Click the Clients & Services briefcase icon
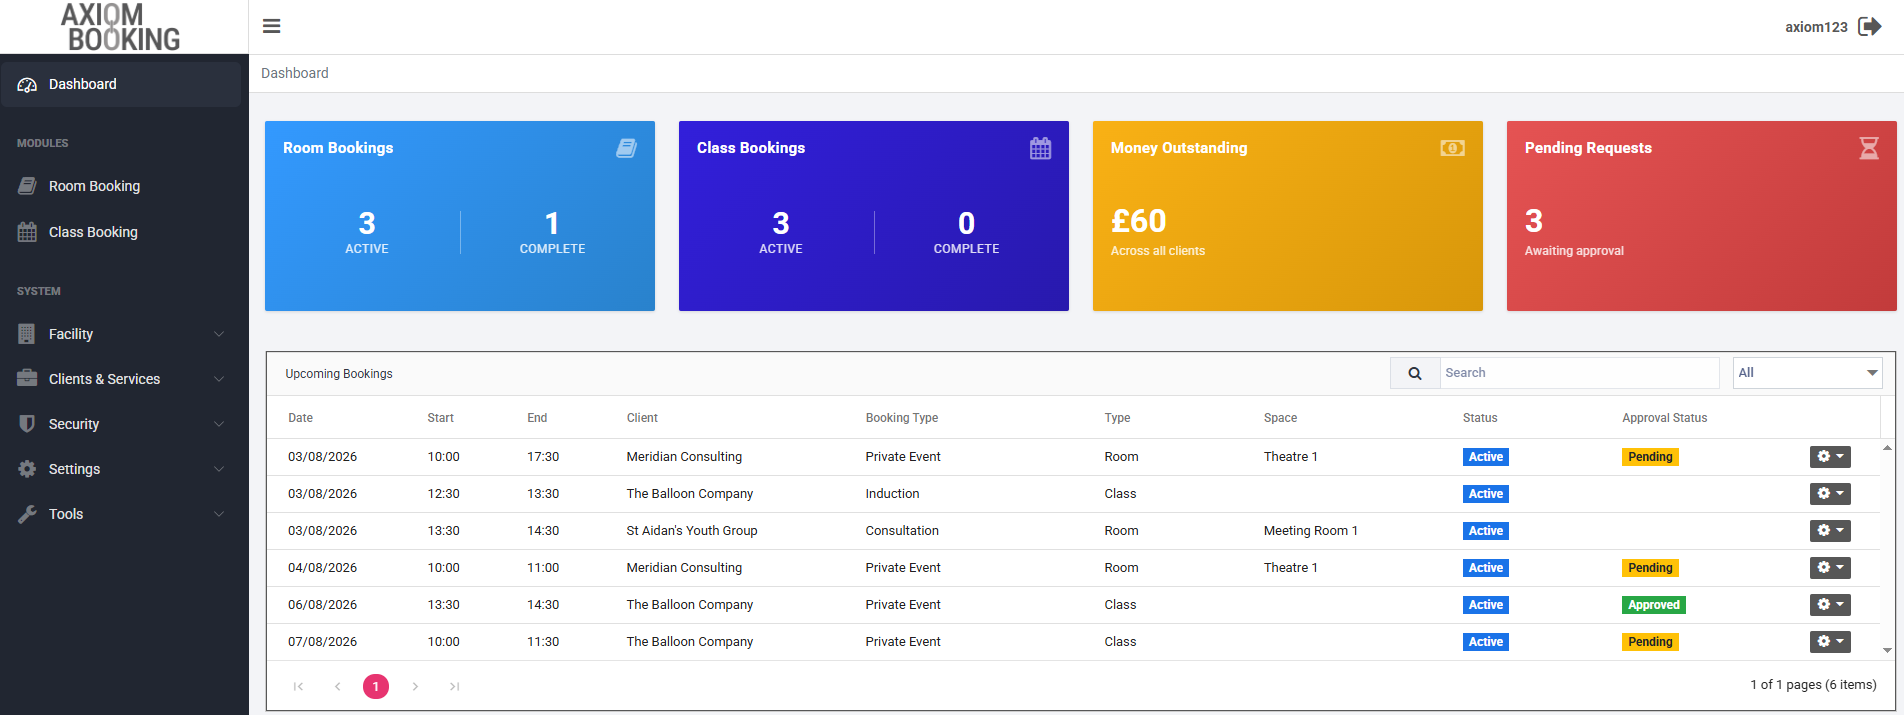 point(27,379)
